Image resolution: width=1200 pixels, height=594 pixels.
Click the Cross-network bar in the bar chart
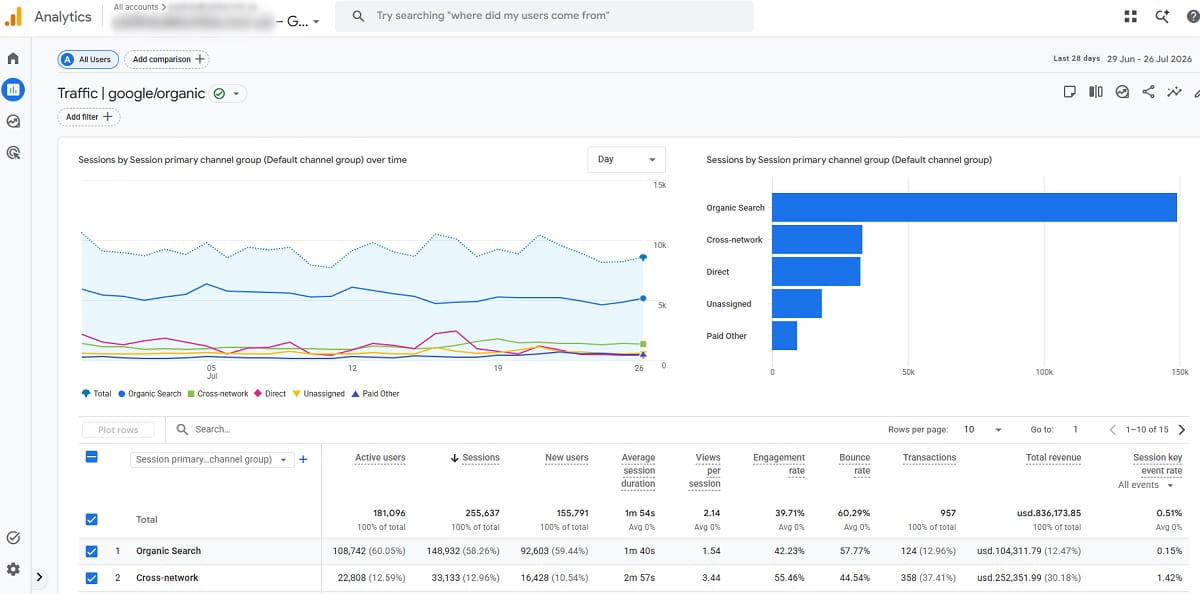(817, 240)
